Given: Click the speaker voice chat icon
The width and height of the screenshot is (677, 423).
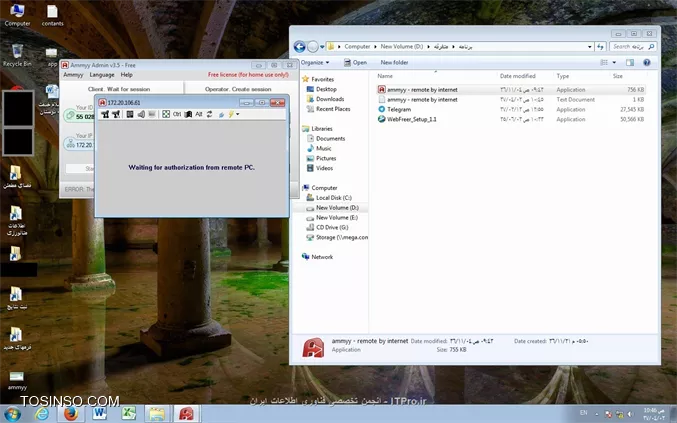Looking at the screenshot, I should (141, 114).
